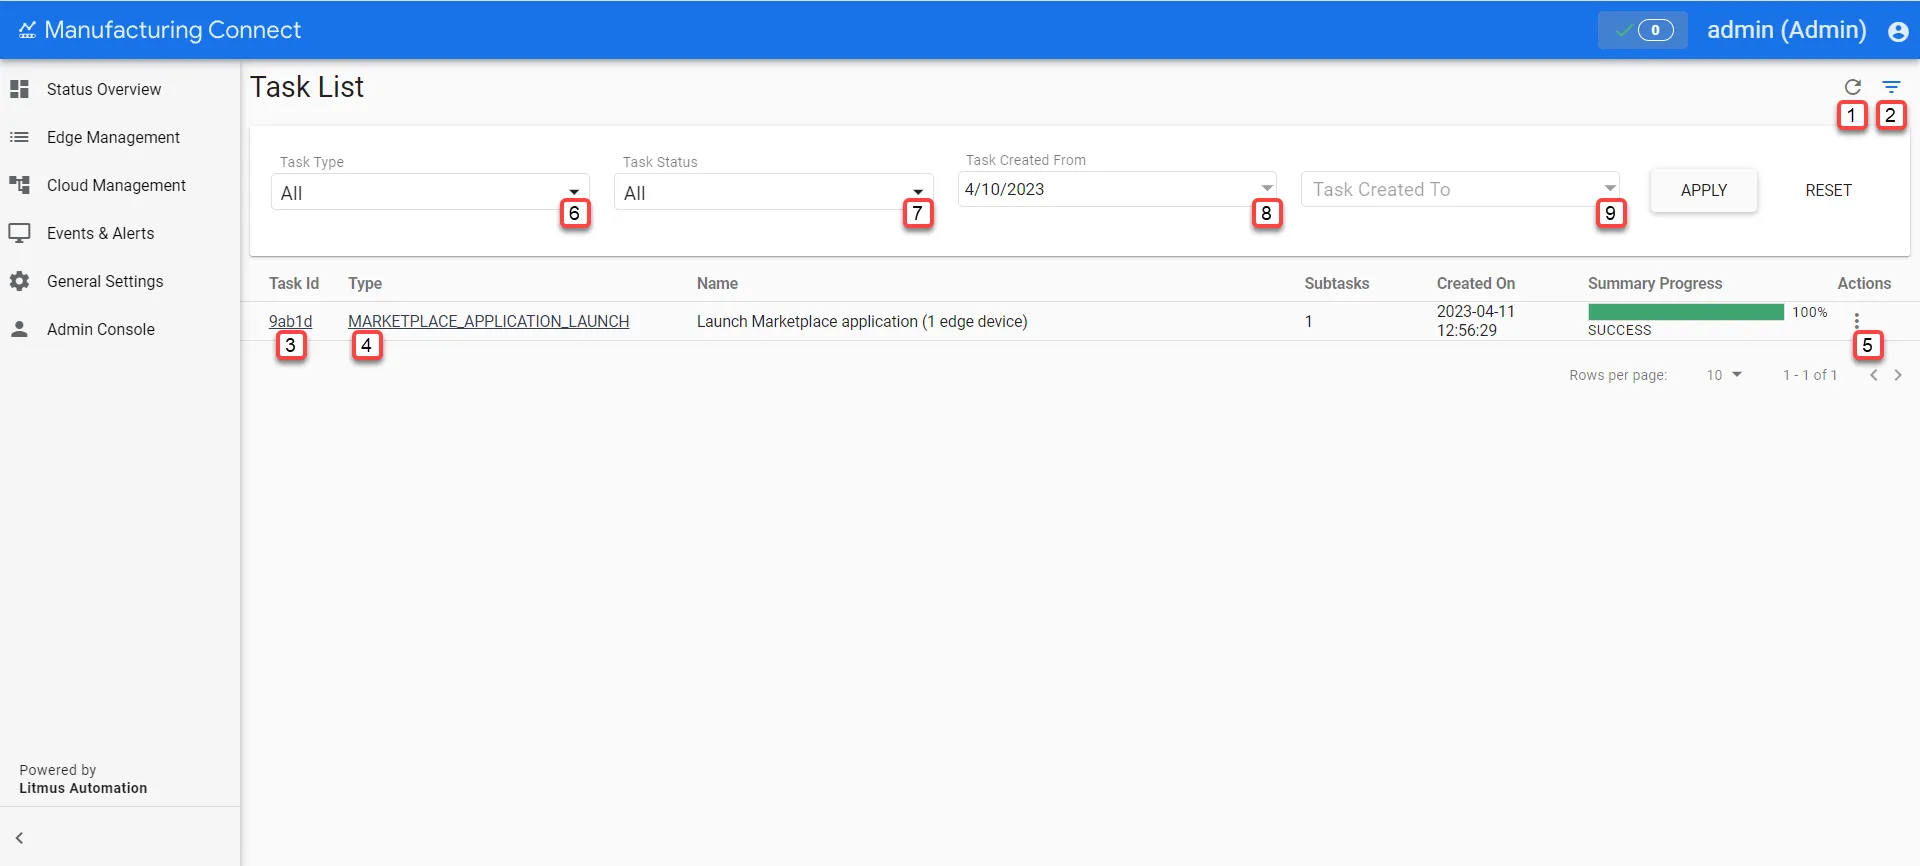Open the Task Type dropdown
The width and height of the screenshot is (1920, 866).
pyautogui.click(x=430, y=192)
